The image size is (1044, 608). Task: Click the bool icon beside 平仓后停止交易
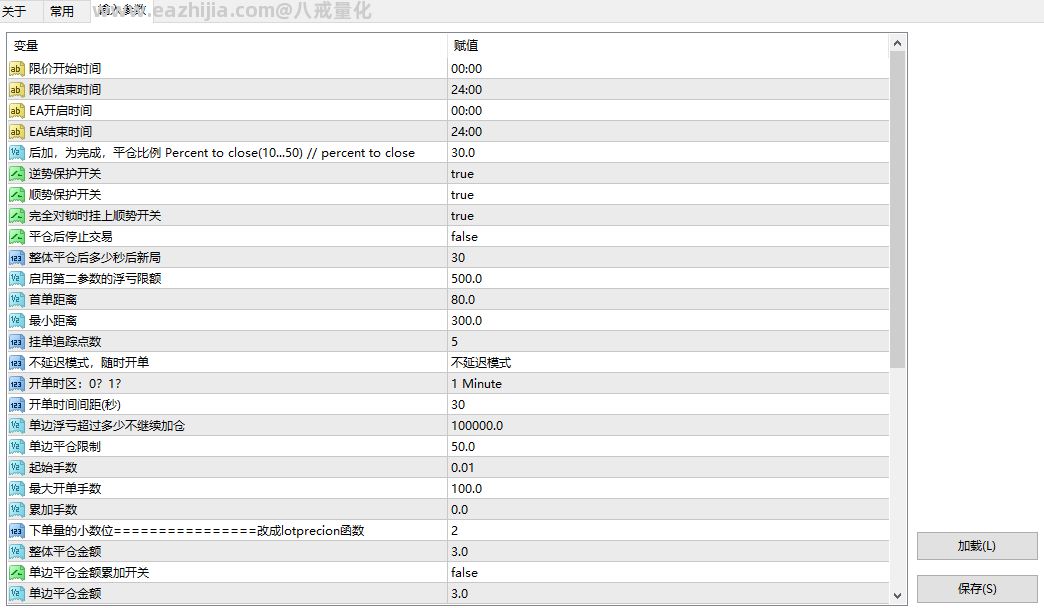pos(17,236)
